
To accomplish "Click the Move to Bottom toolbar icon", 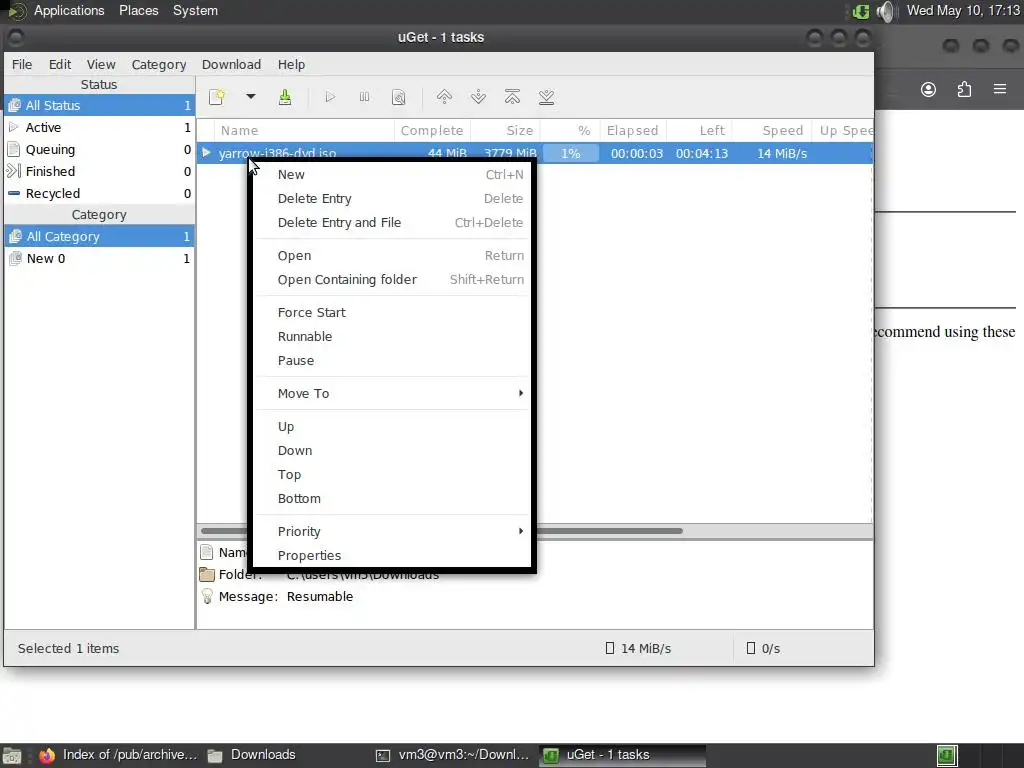I will [546, 97].
